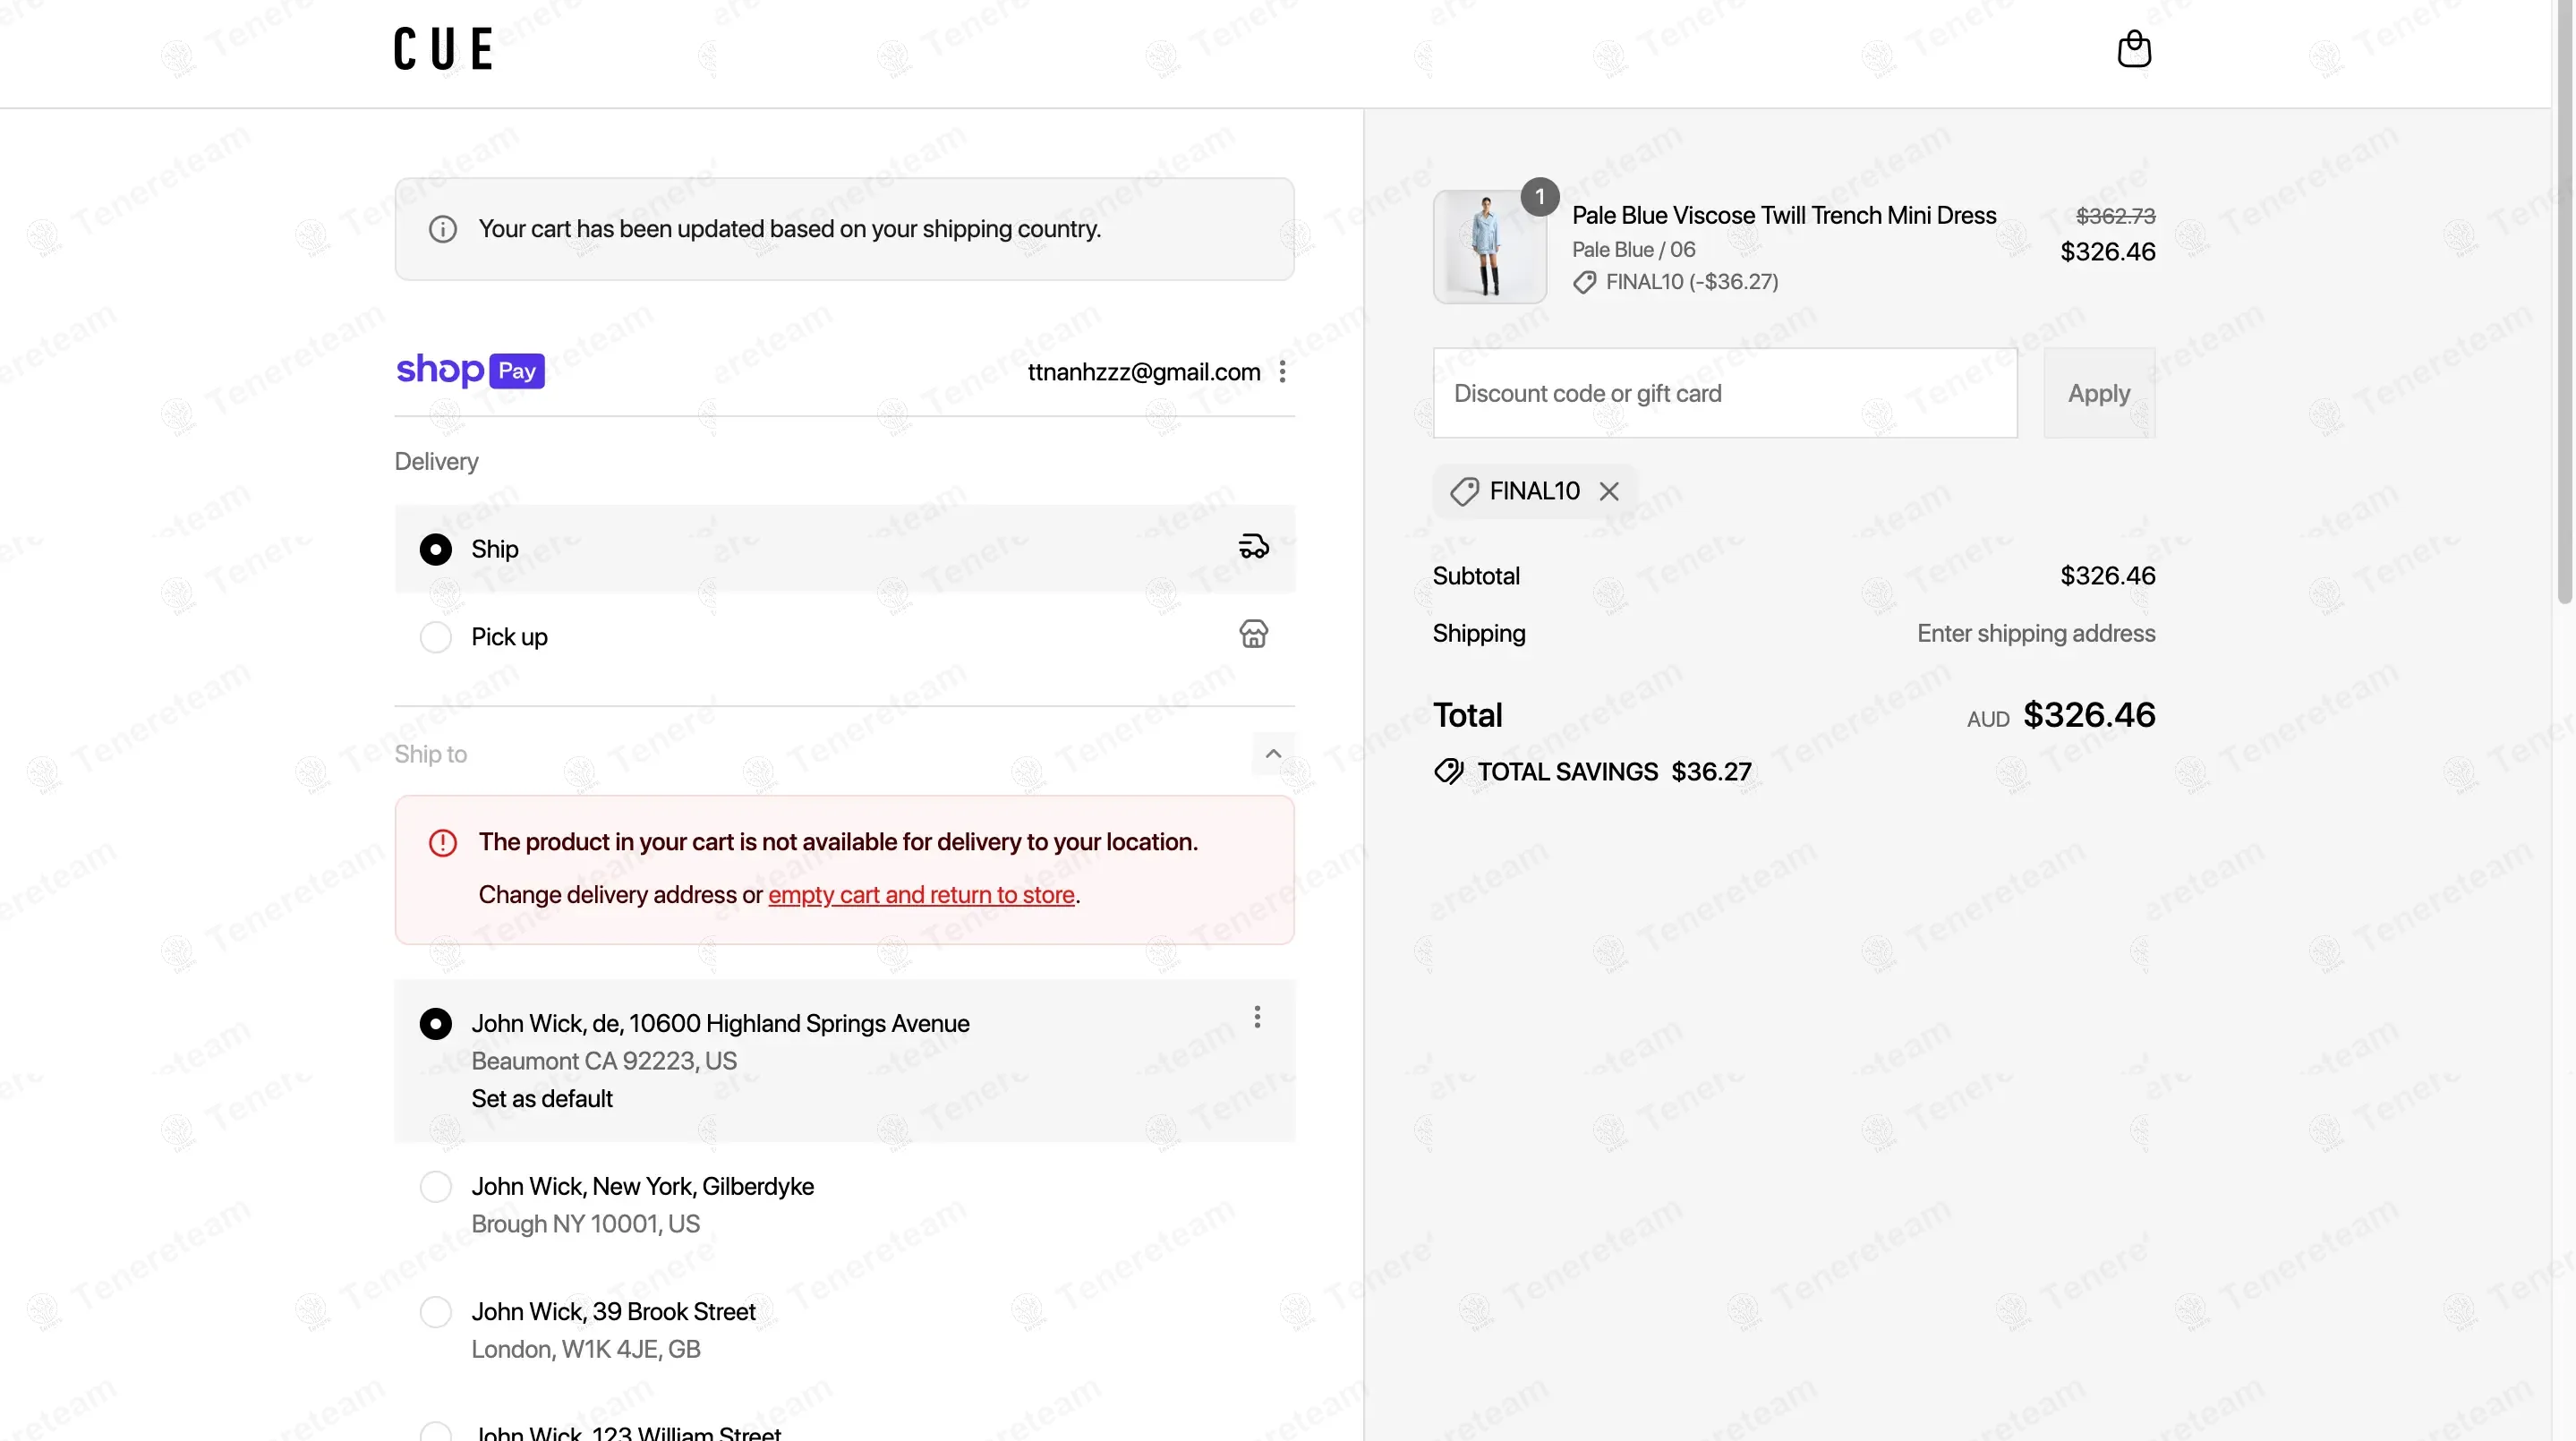Click the Apply discount button
Image resolution: width=2576 pixels, height=1441 pixels.
click(2099, 393)
